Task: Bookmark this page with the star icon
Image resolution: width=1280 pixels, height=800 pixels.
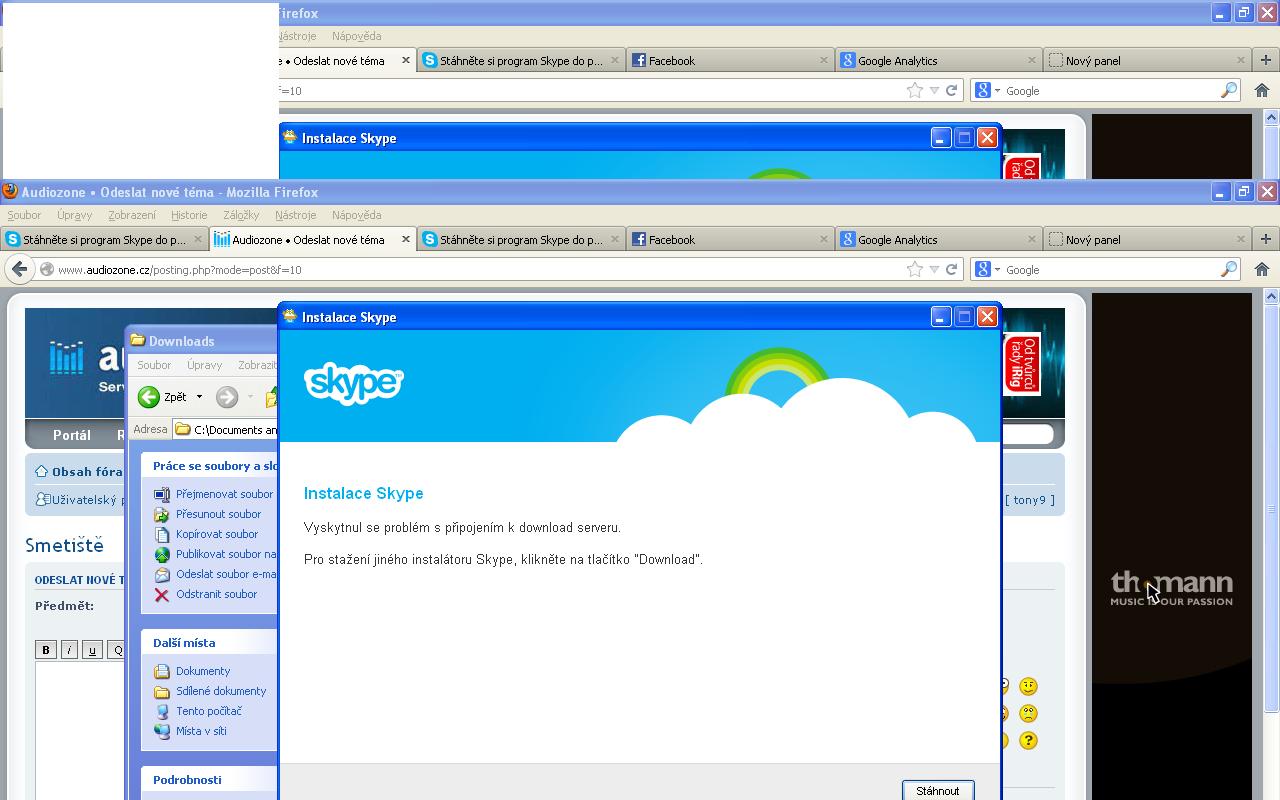Action: [913, 269]
